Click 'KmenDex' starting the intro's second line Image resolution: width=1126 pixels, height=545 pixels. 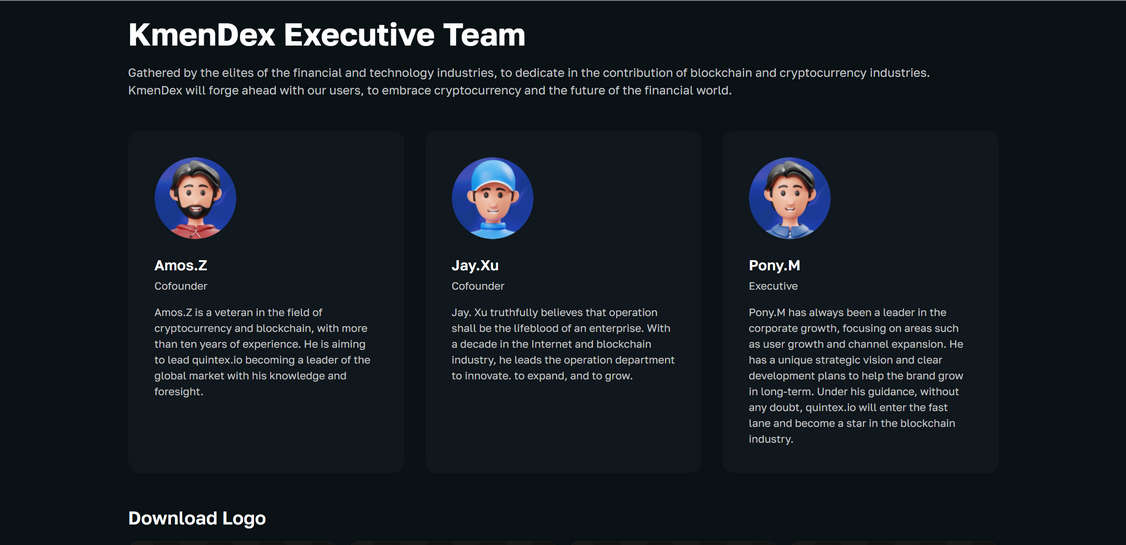[x=155, y=90]
